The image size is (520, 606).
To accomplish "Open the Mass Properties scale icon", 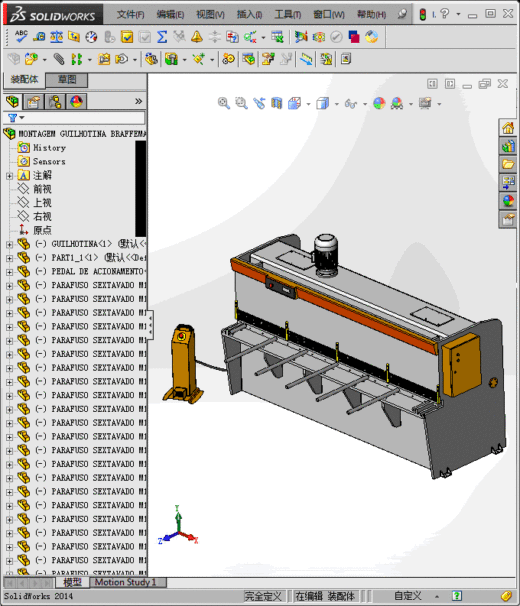I will pos(56,37).
